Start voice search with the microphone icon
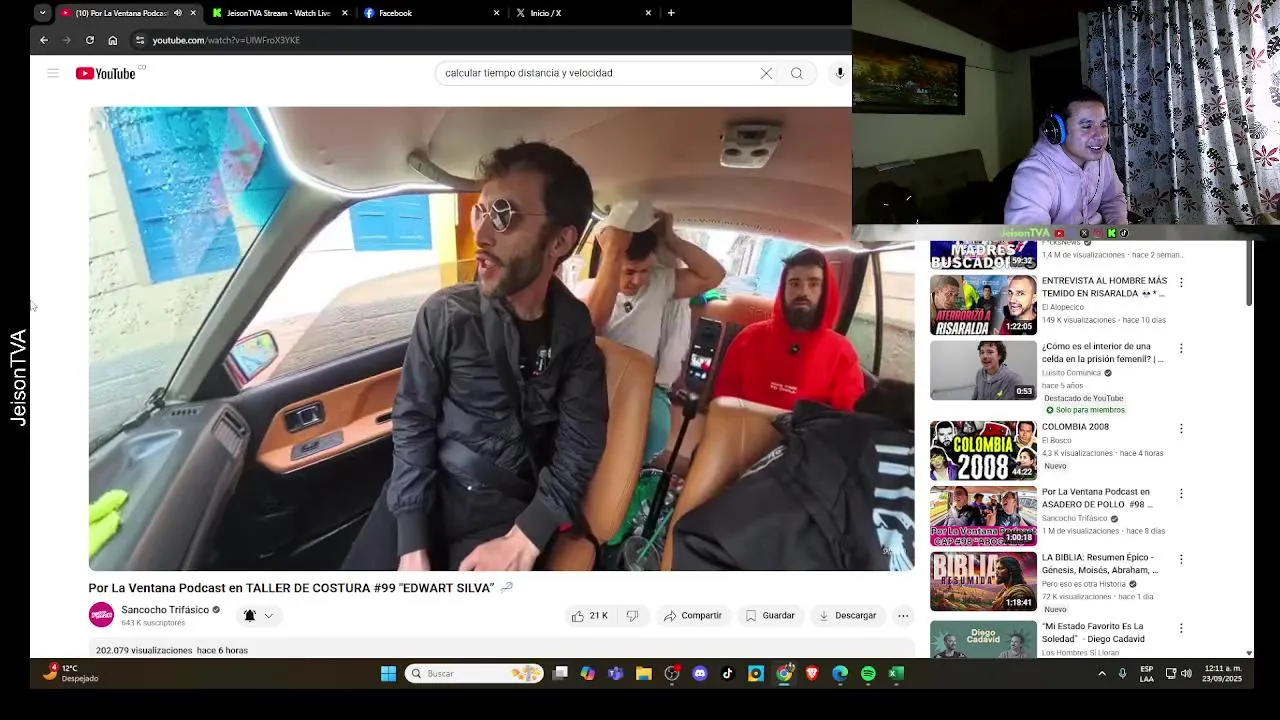This screenshot has width=1280, height=720. (840, 73)
